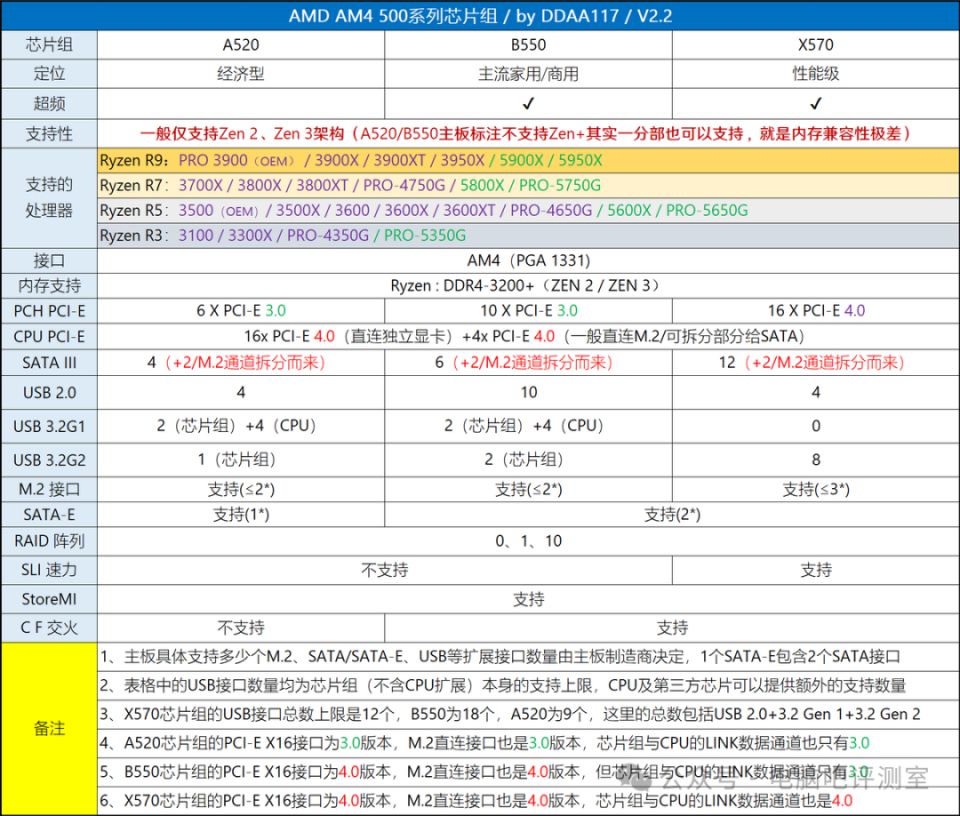Image resolution: width=960 pixels, height=816 pixels.
Task: Select the A520 column header
Action: tap(241, 45)
